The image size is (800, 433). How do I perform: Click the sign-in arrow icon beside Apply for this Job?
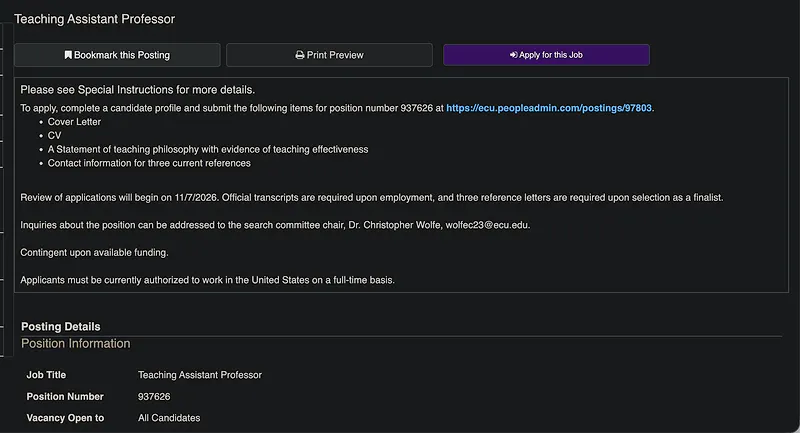coord(513,55)
